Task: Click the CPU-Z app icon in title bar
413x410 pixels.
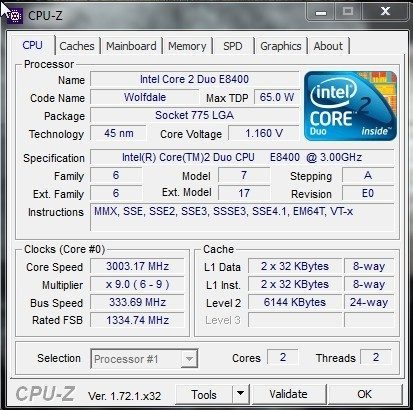Action: [x=14, y=15]
